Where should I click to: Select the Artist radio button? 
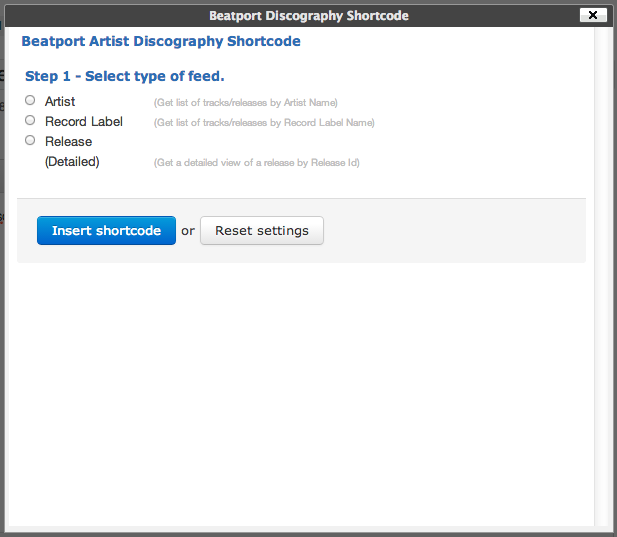tap(30, 100)
